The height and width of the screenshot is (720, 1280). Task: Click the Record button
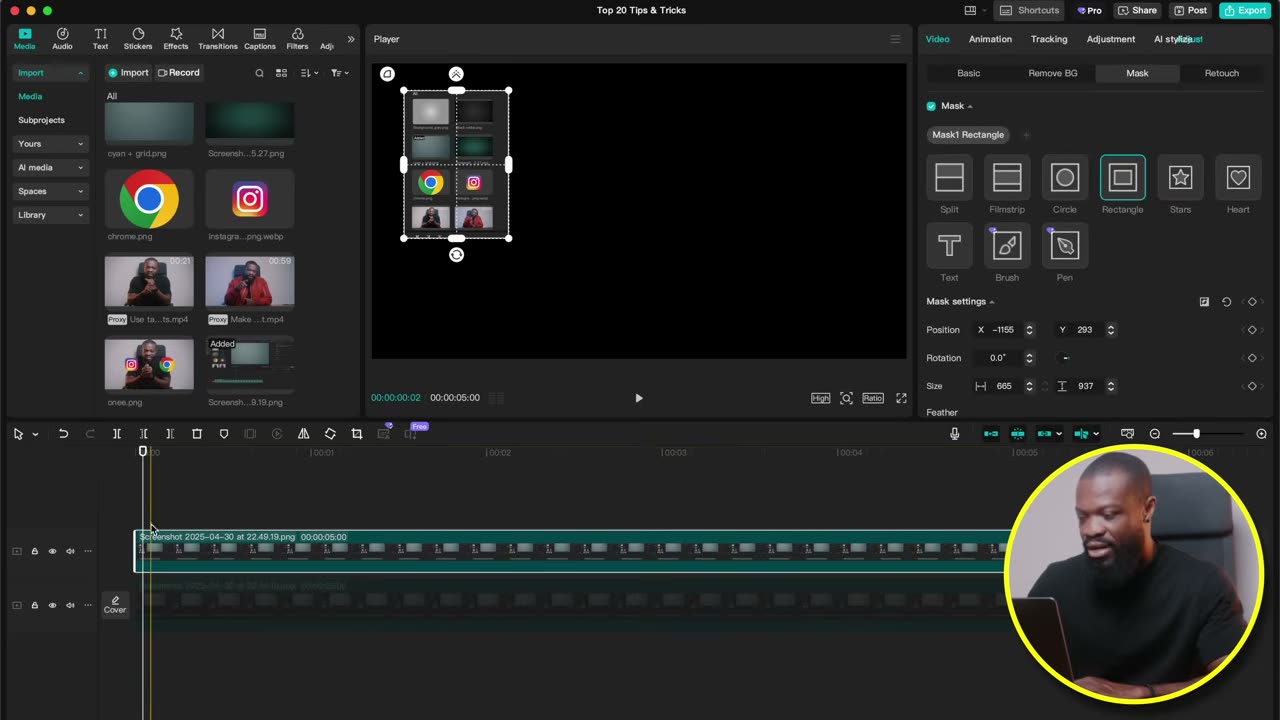(179, 73)
